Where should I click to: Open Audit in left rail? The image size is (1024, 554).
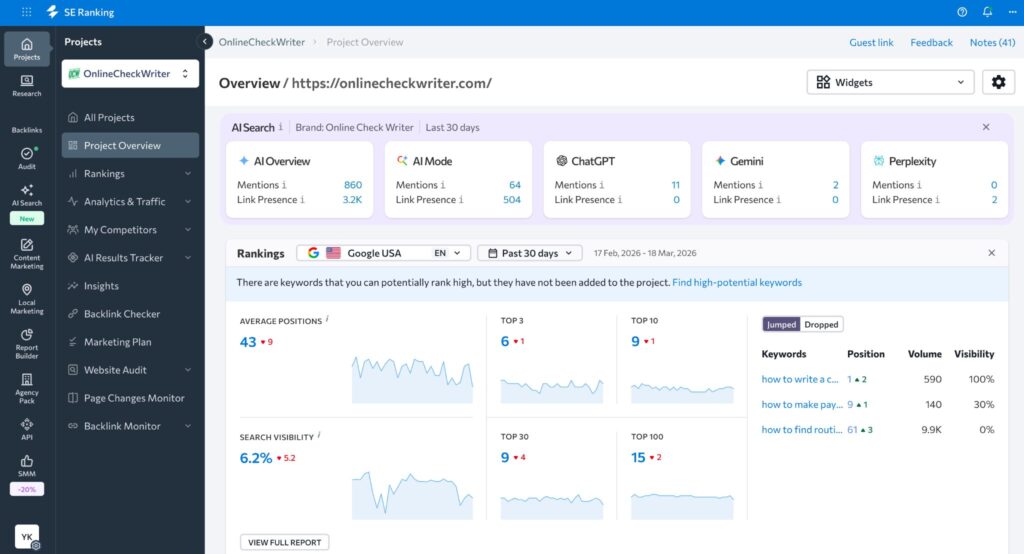(x=27, y=158)
